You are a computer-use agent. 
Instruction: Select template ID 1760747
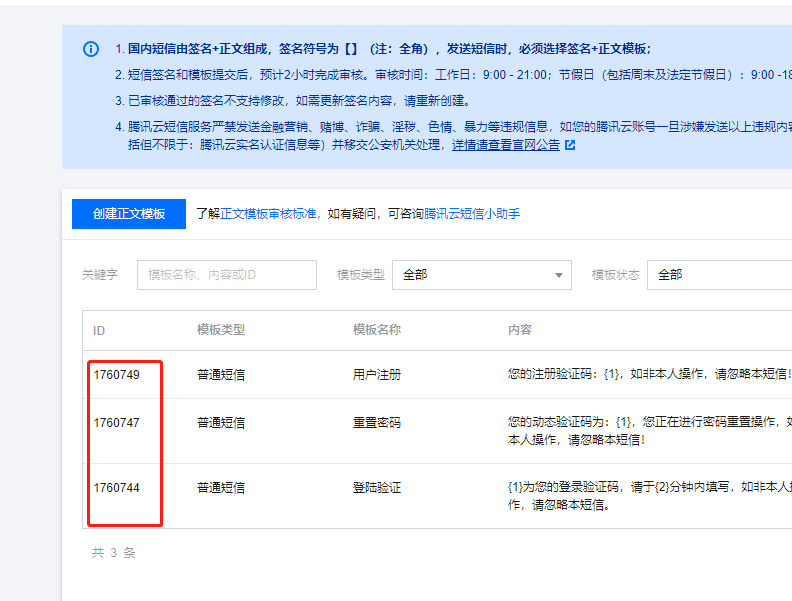(117, 423)
